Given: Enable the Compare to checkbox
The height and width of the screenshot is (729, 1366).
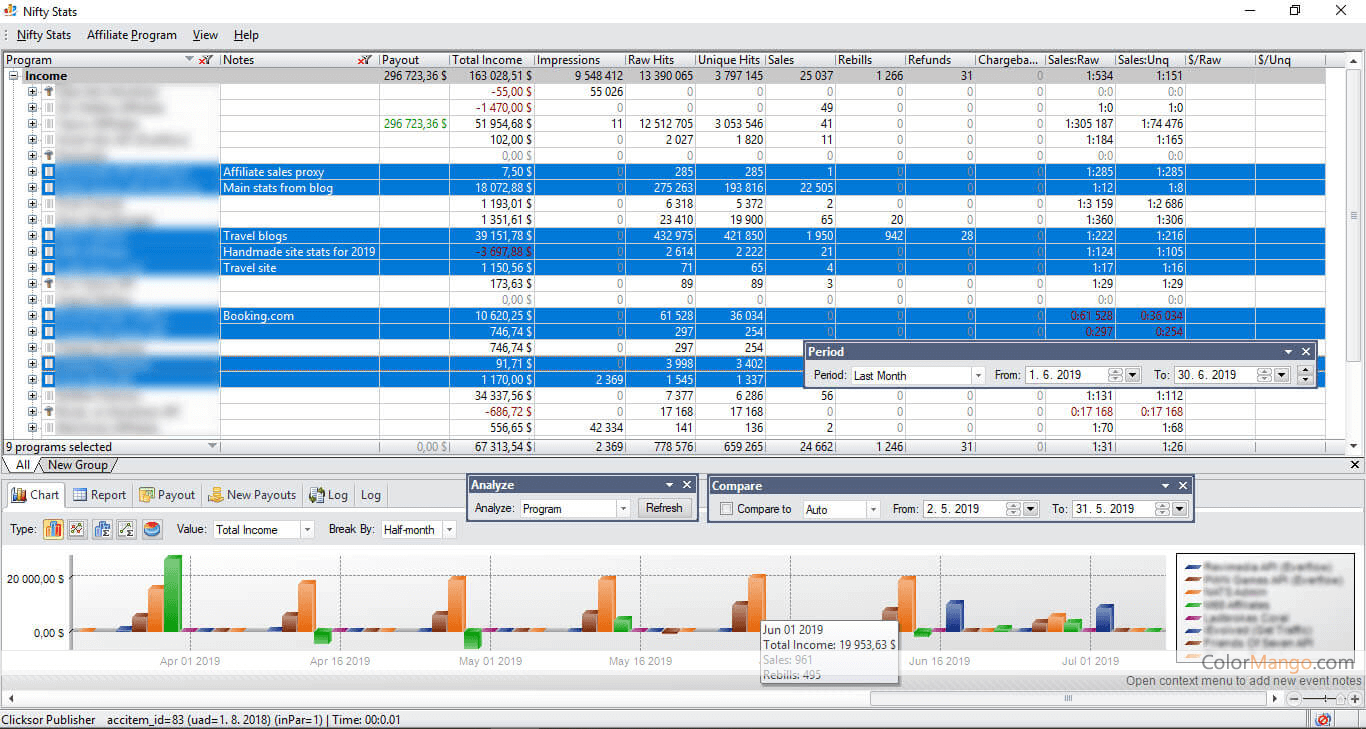Looking at the screenshot, I should pos(727,509).
